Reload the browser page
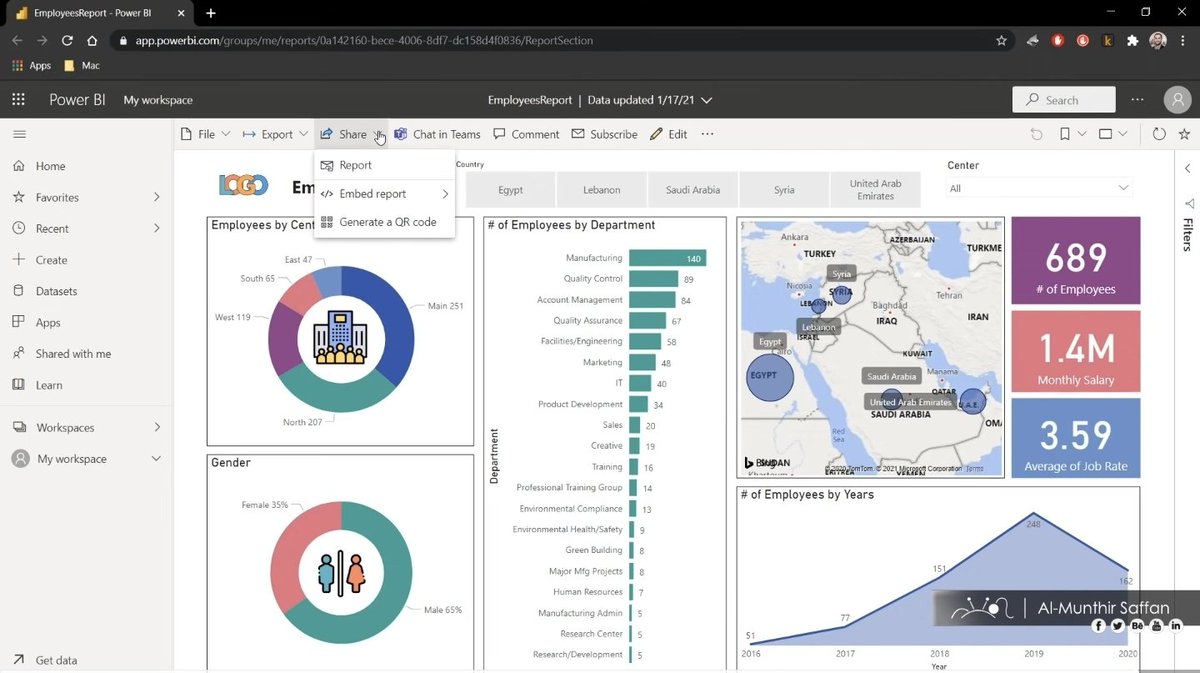Screen dimensions: 1200x673 [67, 41]
